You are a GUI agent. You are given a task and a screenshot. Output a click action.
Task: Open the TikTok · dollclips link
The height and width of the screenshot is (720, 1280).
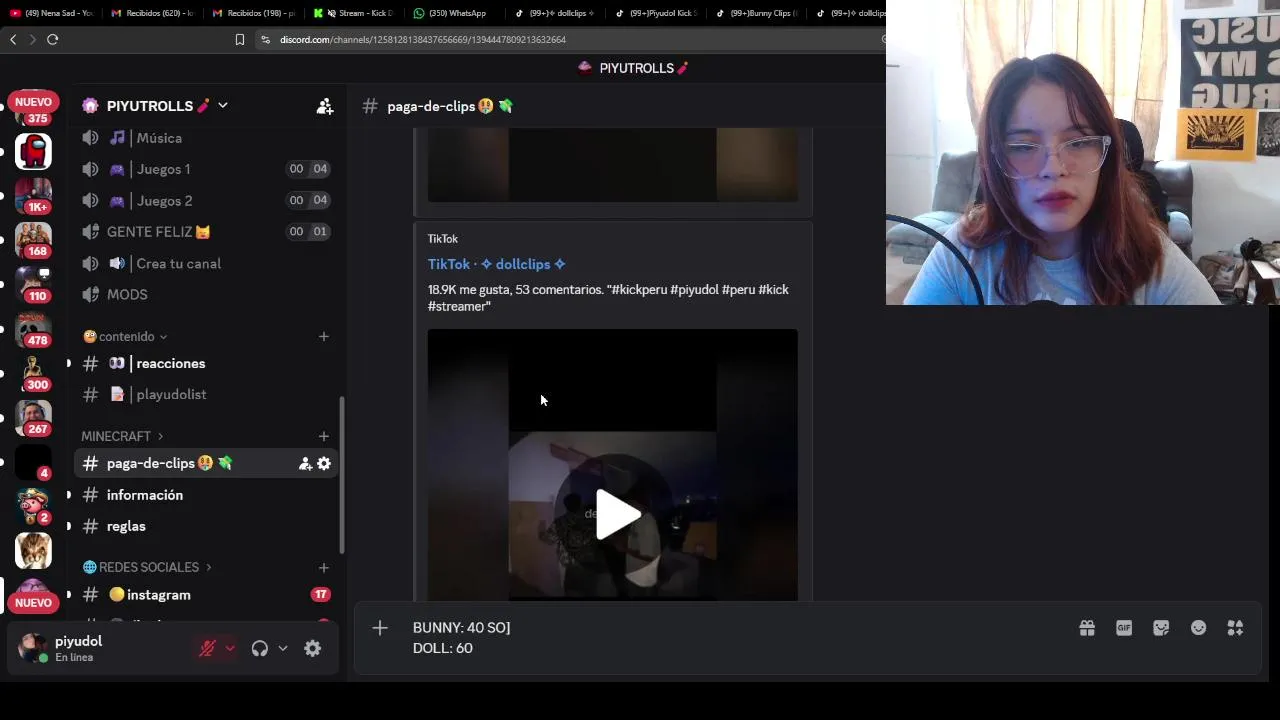(x=497, y=264)
